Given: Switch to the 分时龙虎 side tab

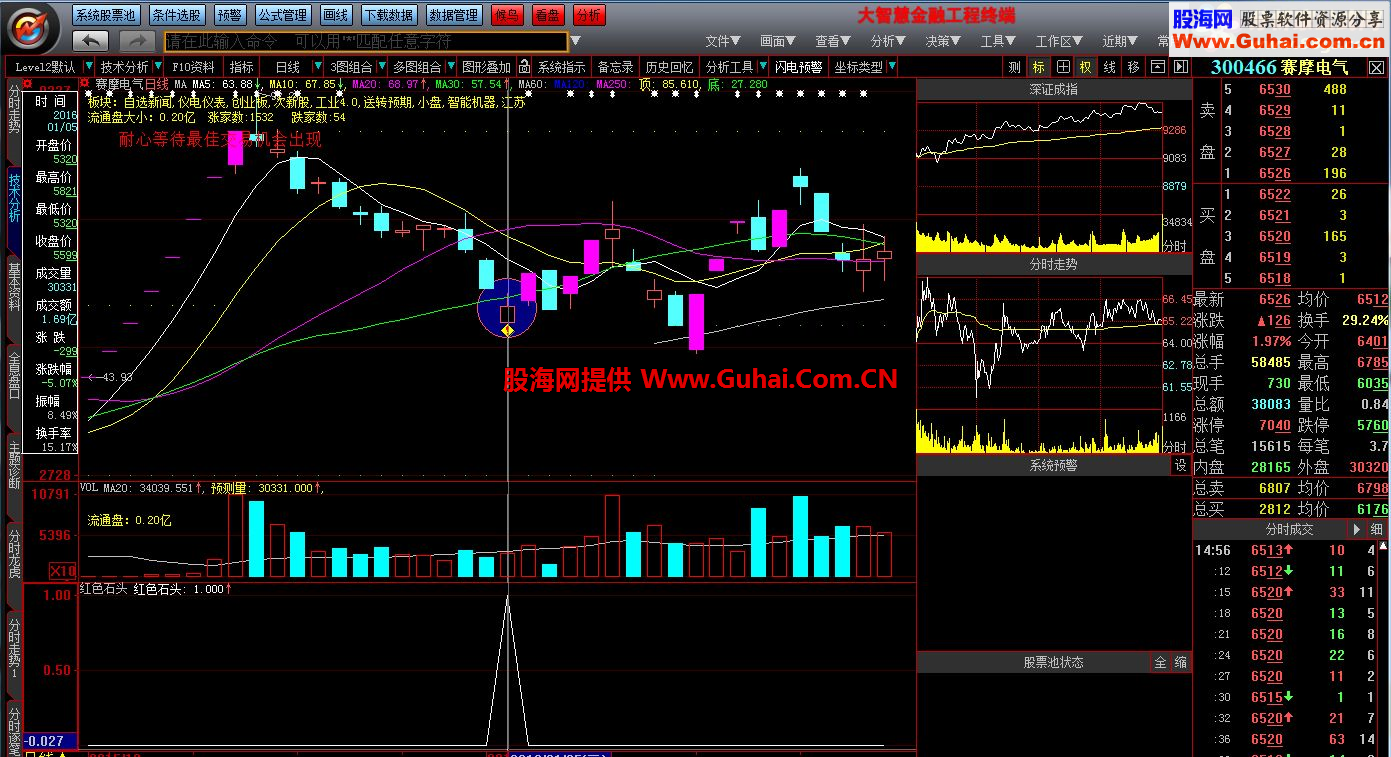Looking at the screenshot, I should 14,553.
